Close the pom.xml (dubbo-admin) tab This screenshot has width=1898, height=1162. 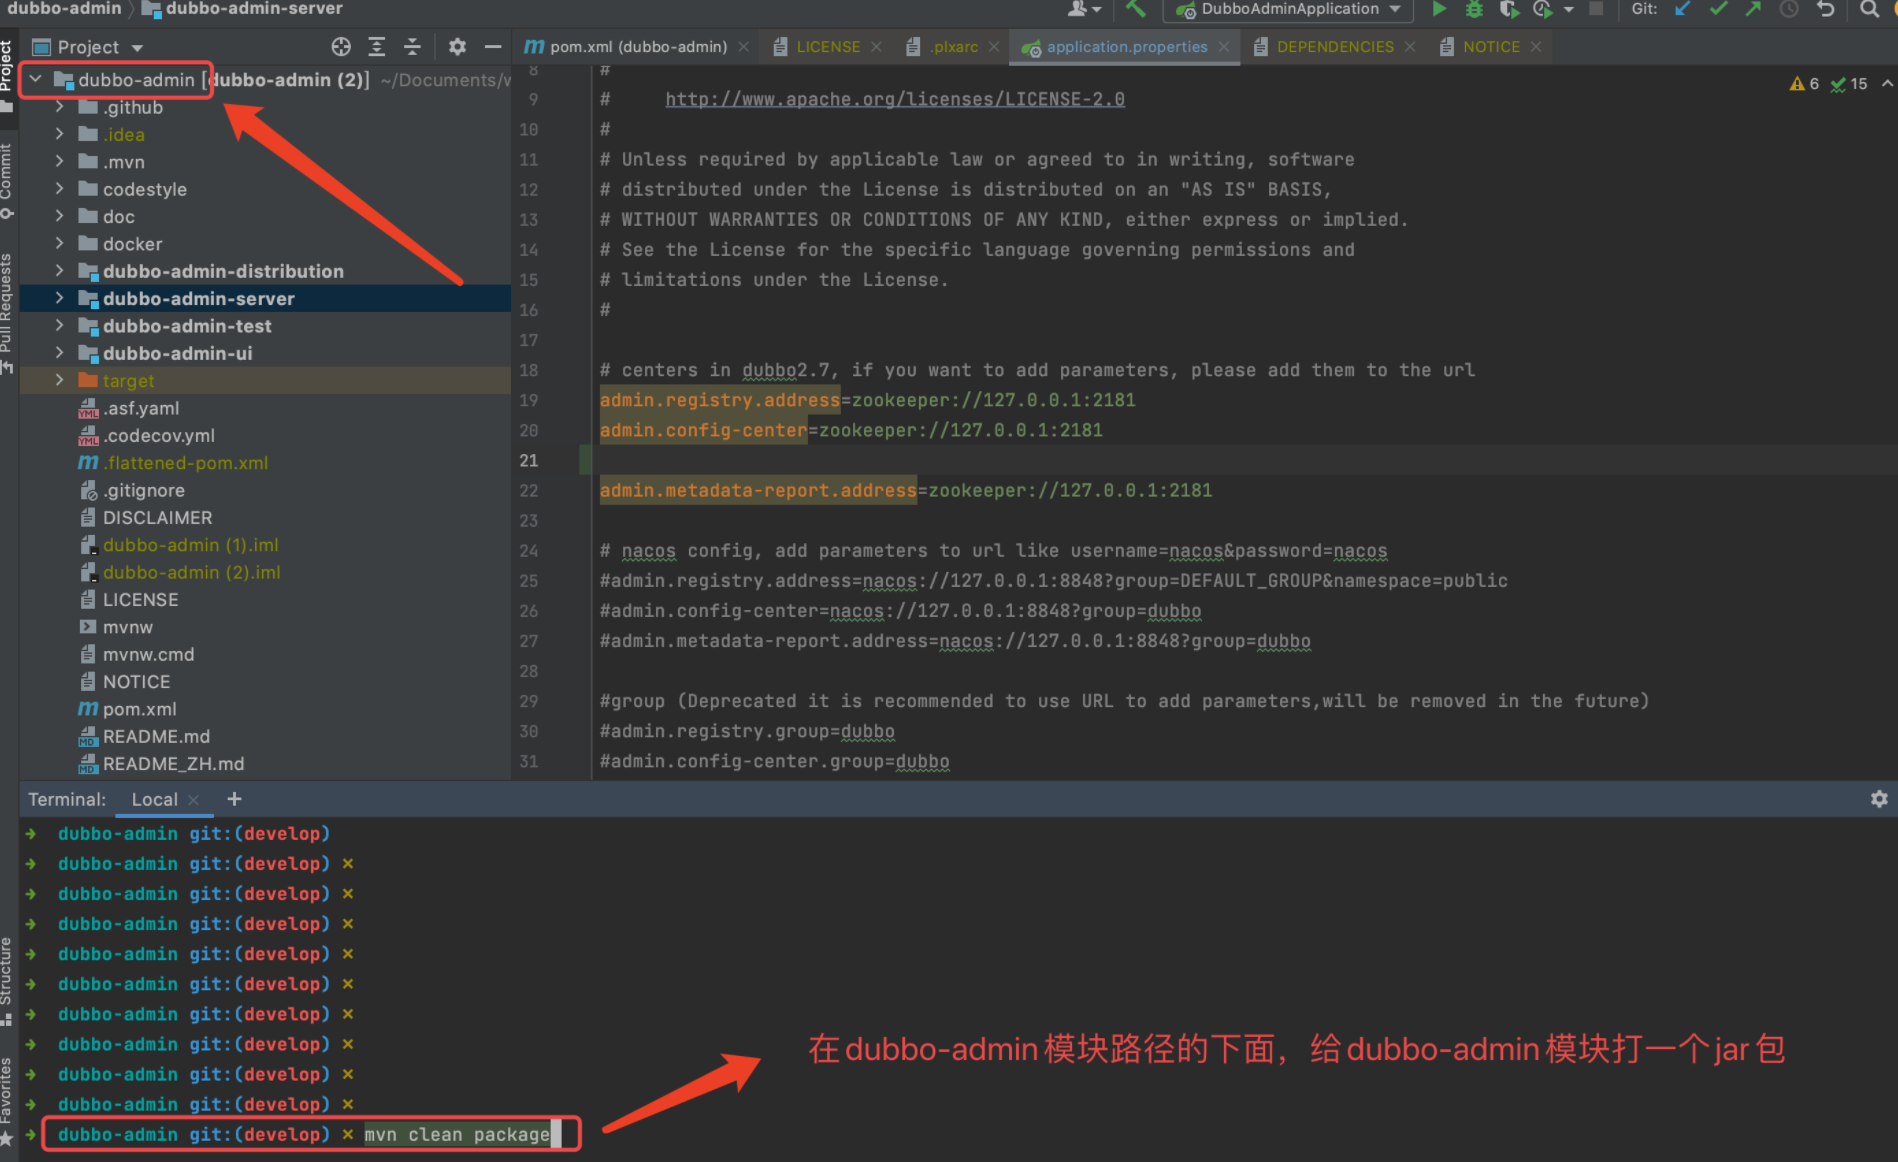tap(743, 47)
